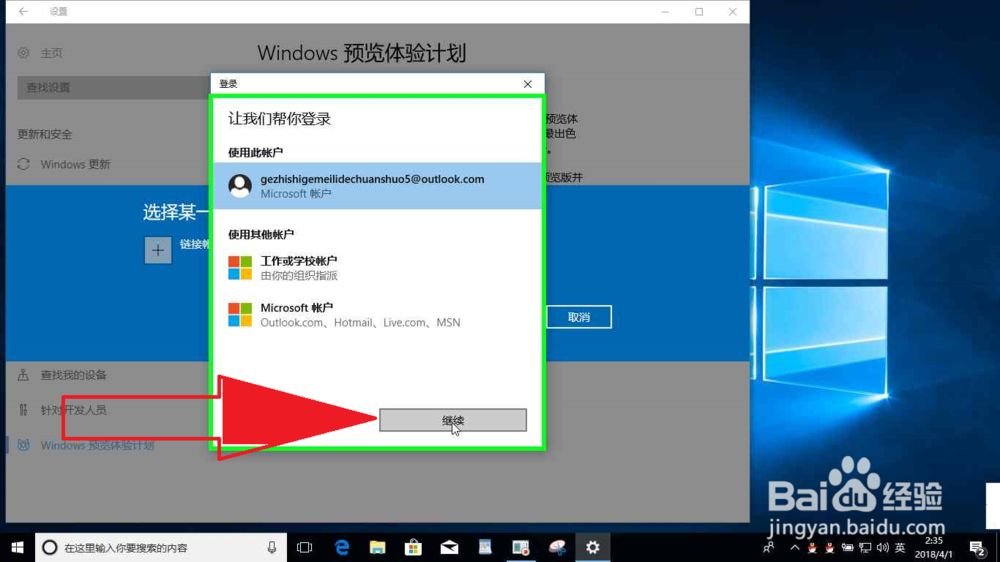Show hidden tray icons chevron
This screenshot has width=1000, height=562.
(x=795, y=547)
